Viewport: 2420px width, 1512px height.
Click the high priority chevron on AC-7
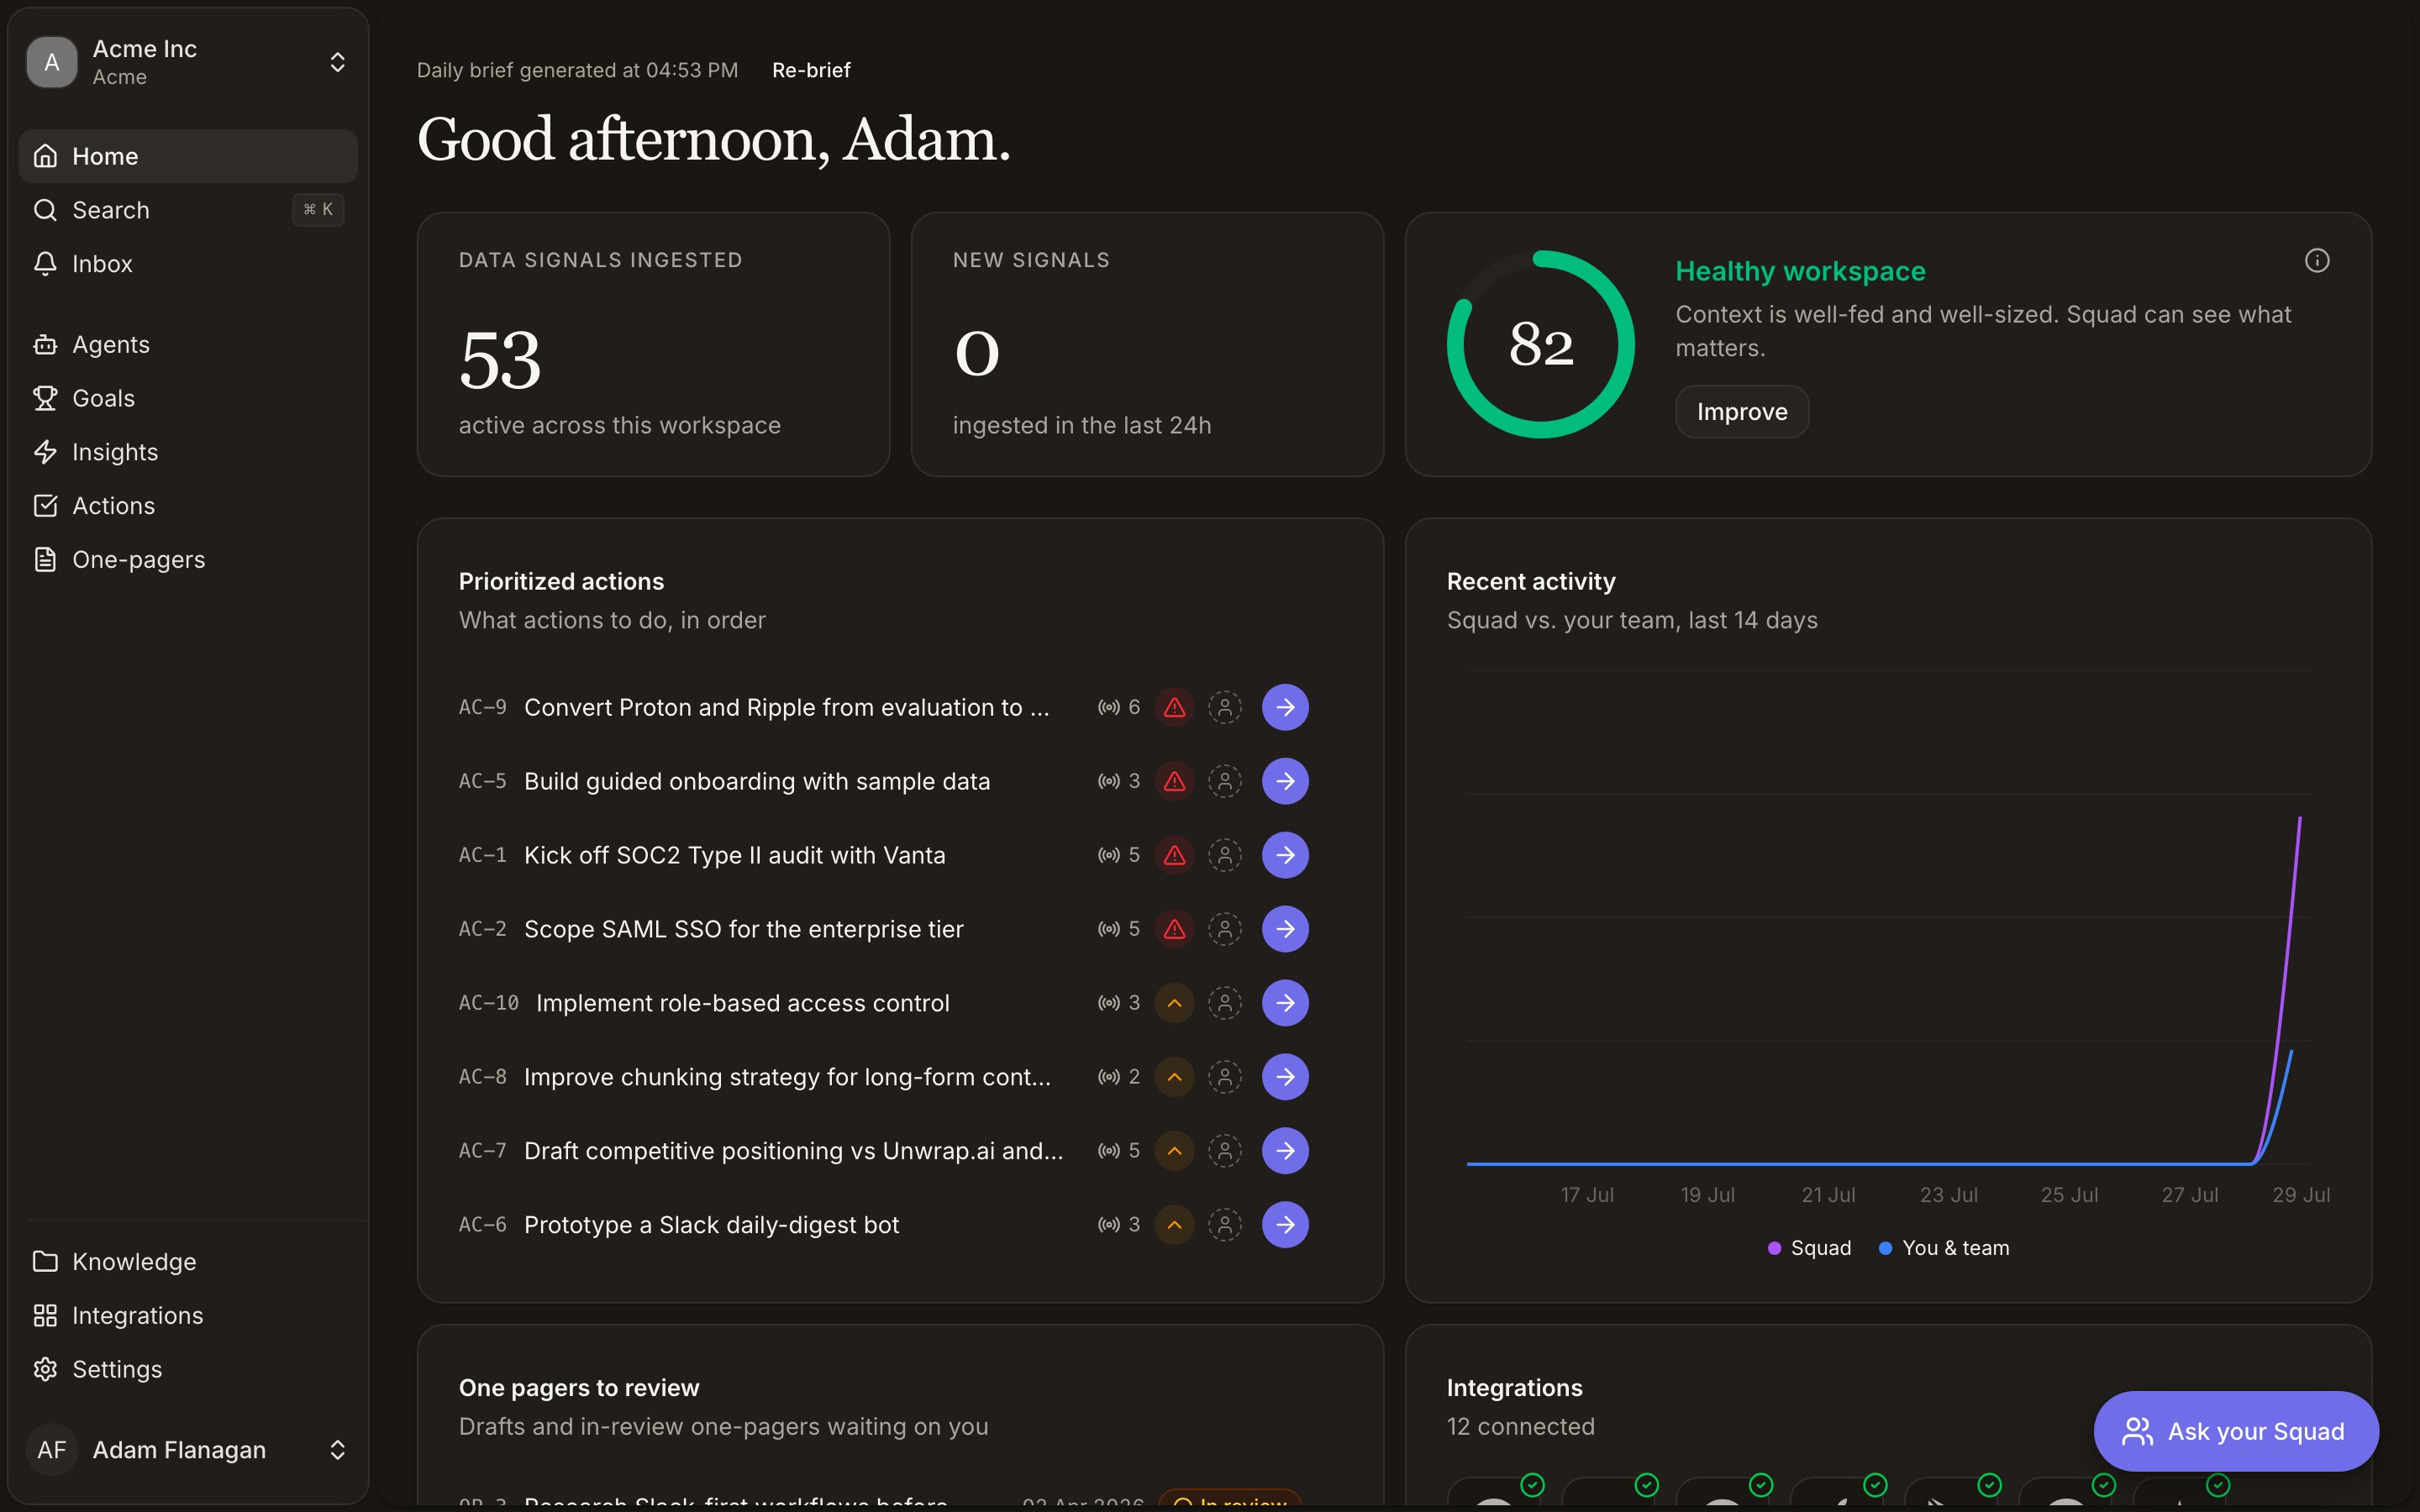pos(1175,1151)
